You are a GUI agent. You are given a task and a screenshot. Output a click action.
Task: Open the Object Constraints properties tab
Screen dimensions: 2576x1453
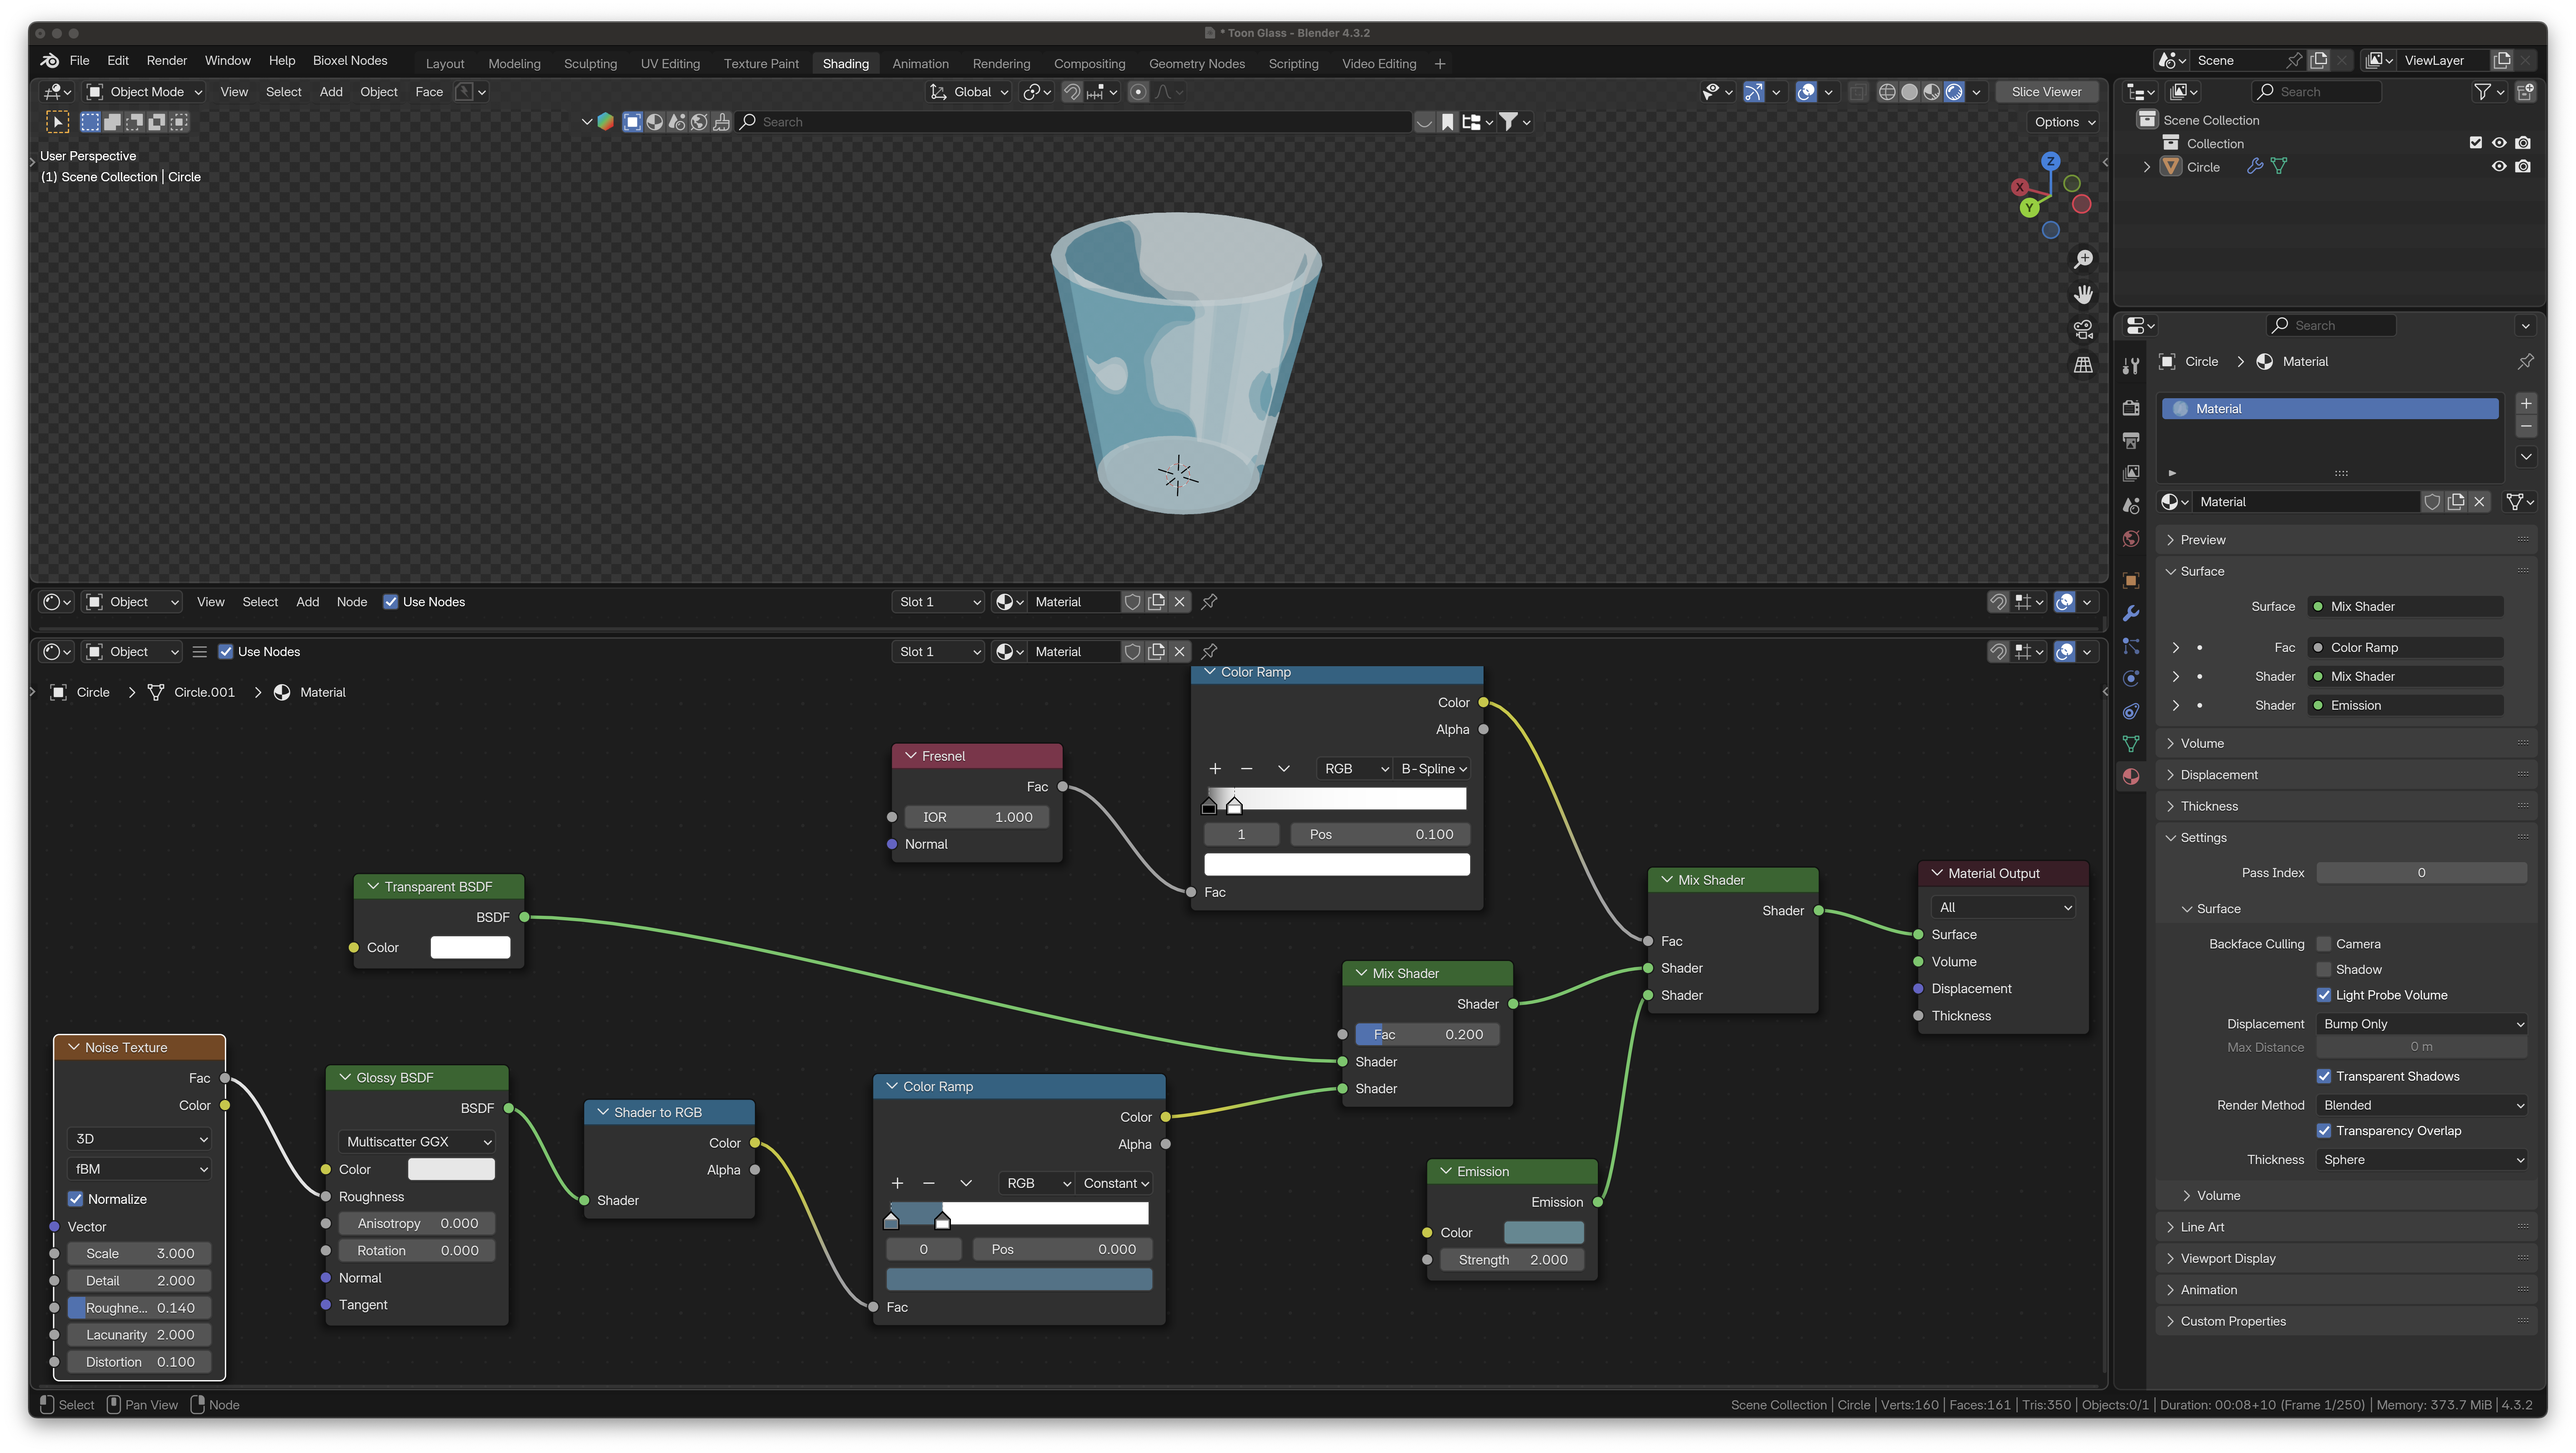pos(2131,711)
